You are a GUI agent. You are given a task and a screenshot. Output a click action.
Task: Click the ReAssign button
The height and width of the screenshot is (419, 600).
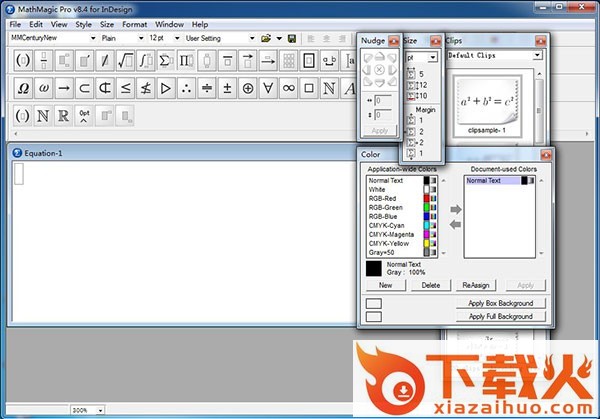476,285
